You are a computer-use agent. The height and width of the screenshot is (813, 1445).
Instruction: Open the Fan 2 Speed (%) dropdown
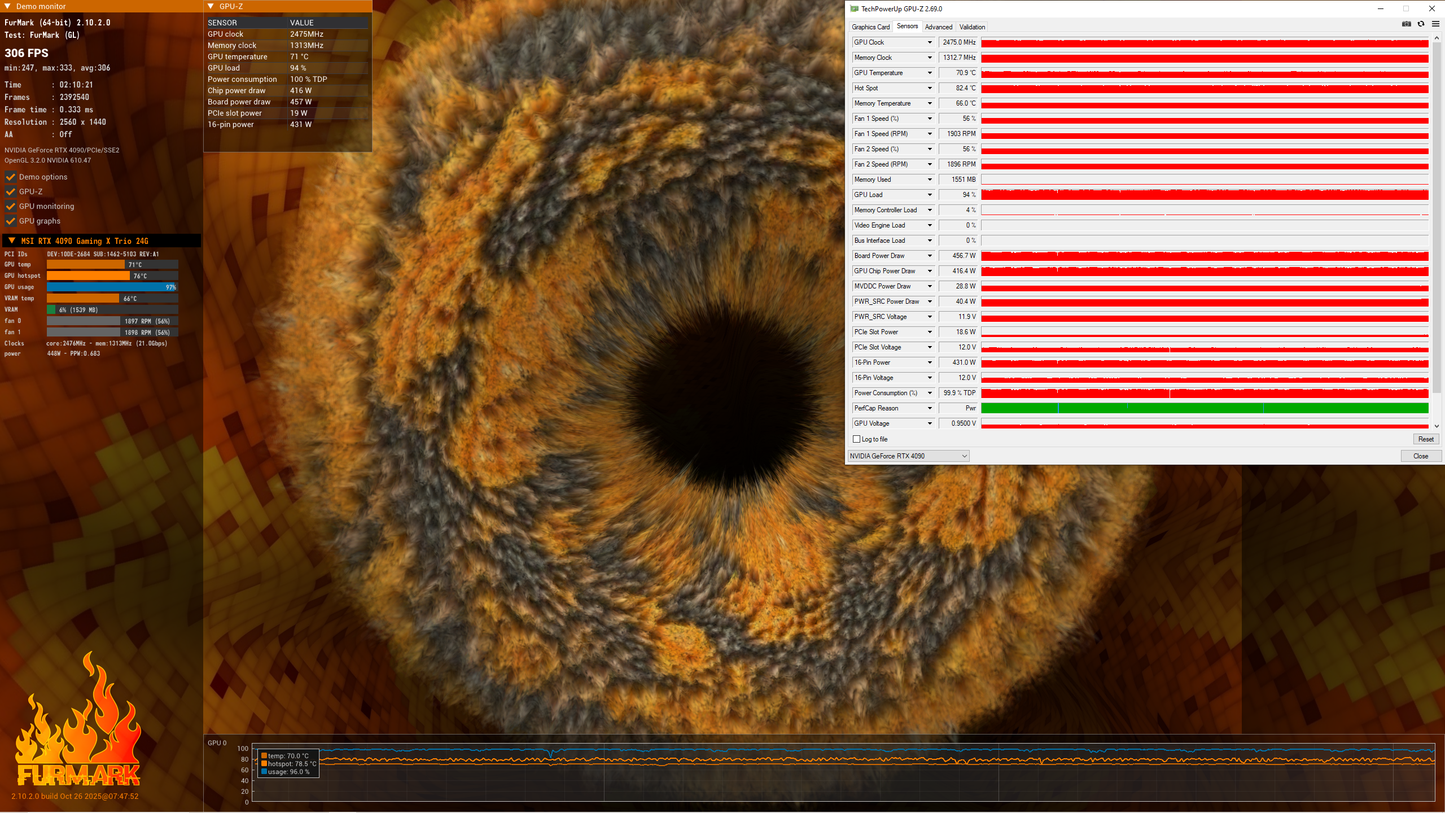coord(930,149)
